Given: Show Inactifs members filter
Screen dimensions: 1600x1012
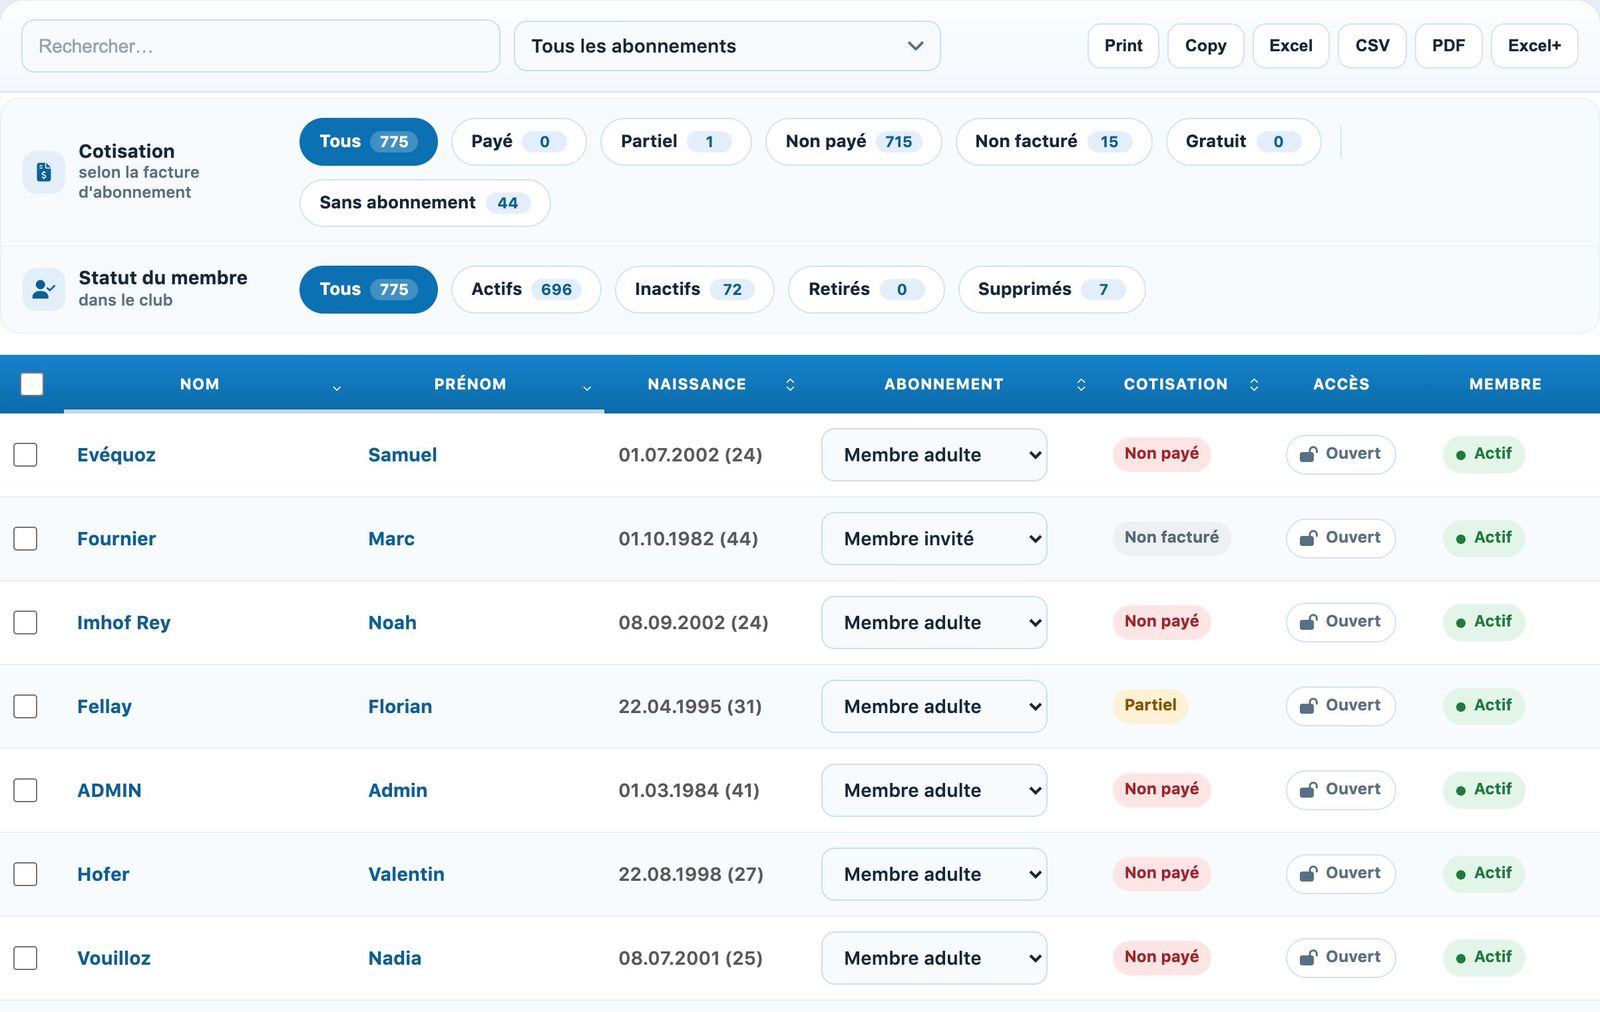Looking at the screenshot, I should 694,289.
